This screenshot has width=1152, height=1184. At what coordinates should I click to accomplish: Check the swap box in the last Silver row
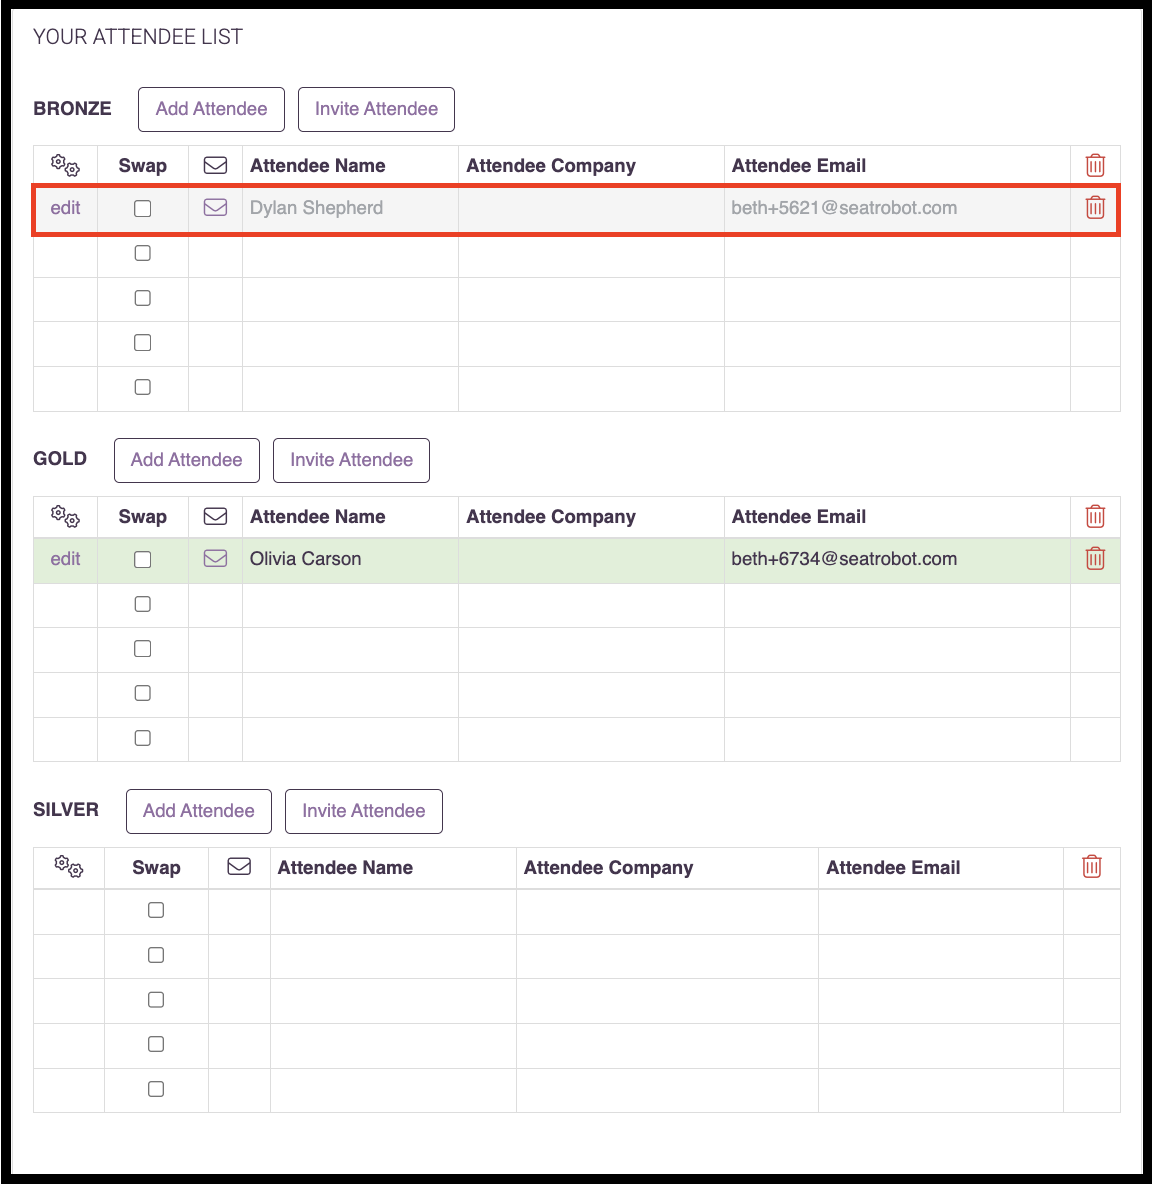[156, 1089]
